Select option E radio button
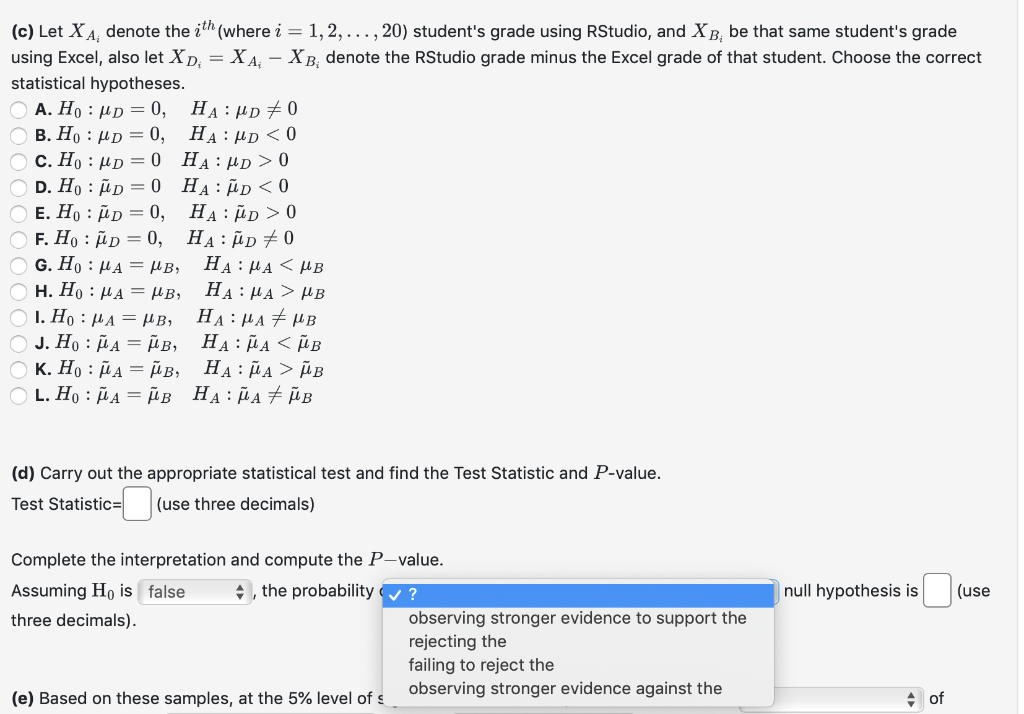 click(18, 212)
